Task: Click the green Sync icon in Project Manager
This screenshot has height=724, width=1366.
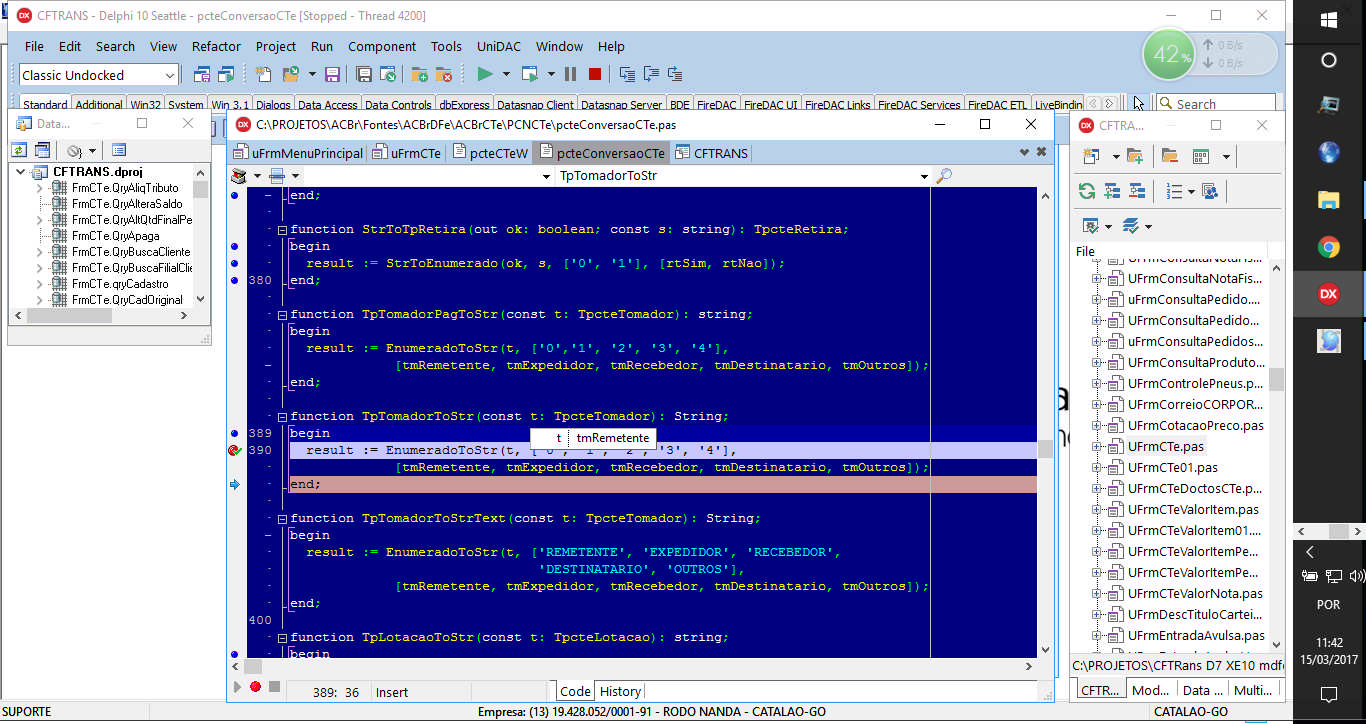Action: pos(1086,191)
